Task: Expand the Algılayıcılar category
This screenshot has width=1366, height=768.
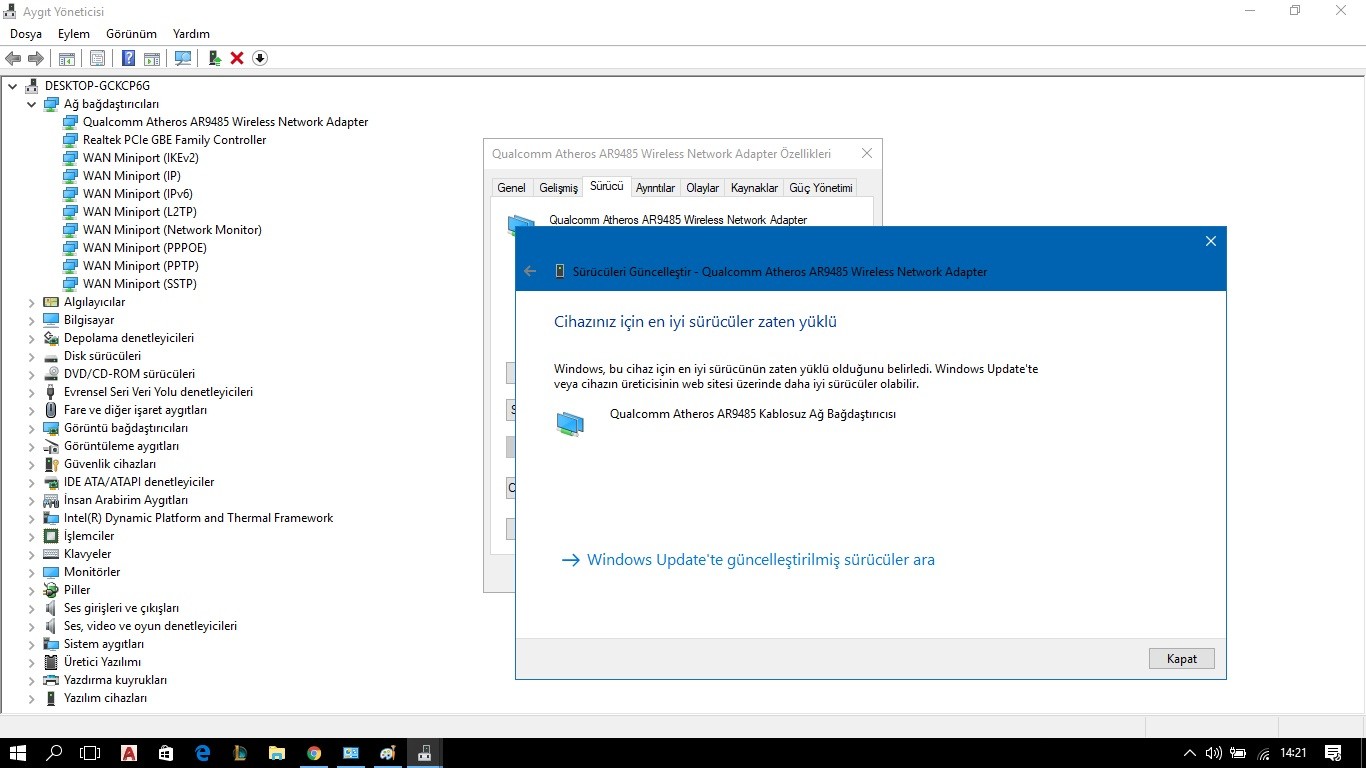Action: pos(31,302)
